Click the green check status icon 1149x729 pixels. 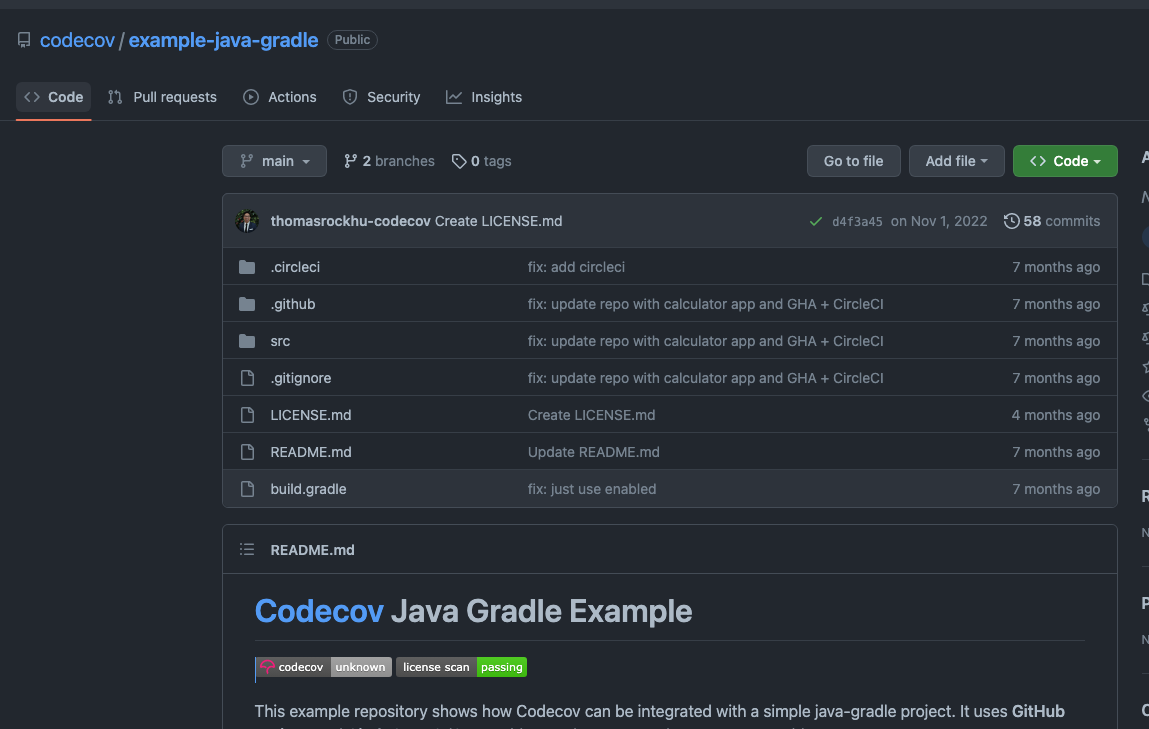(x=816, y=221)
